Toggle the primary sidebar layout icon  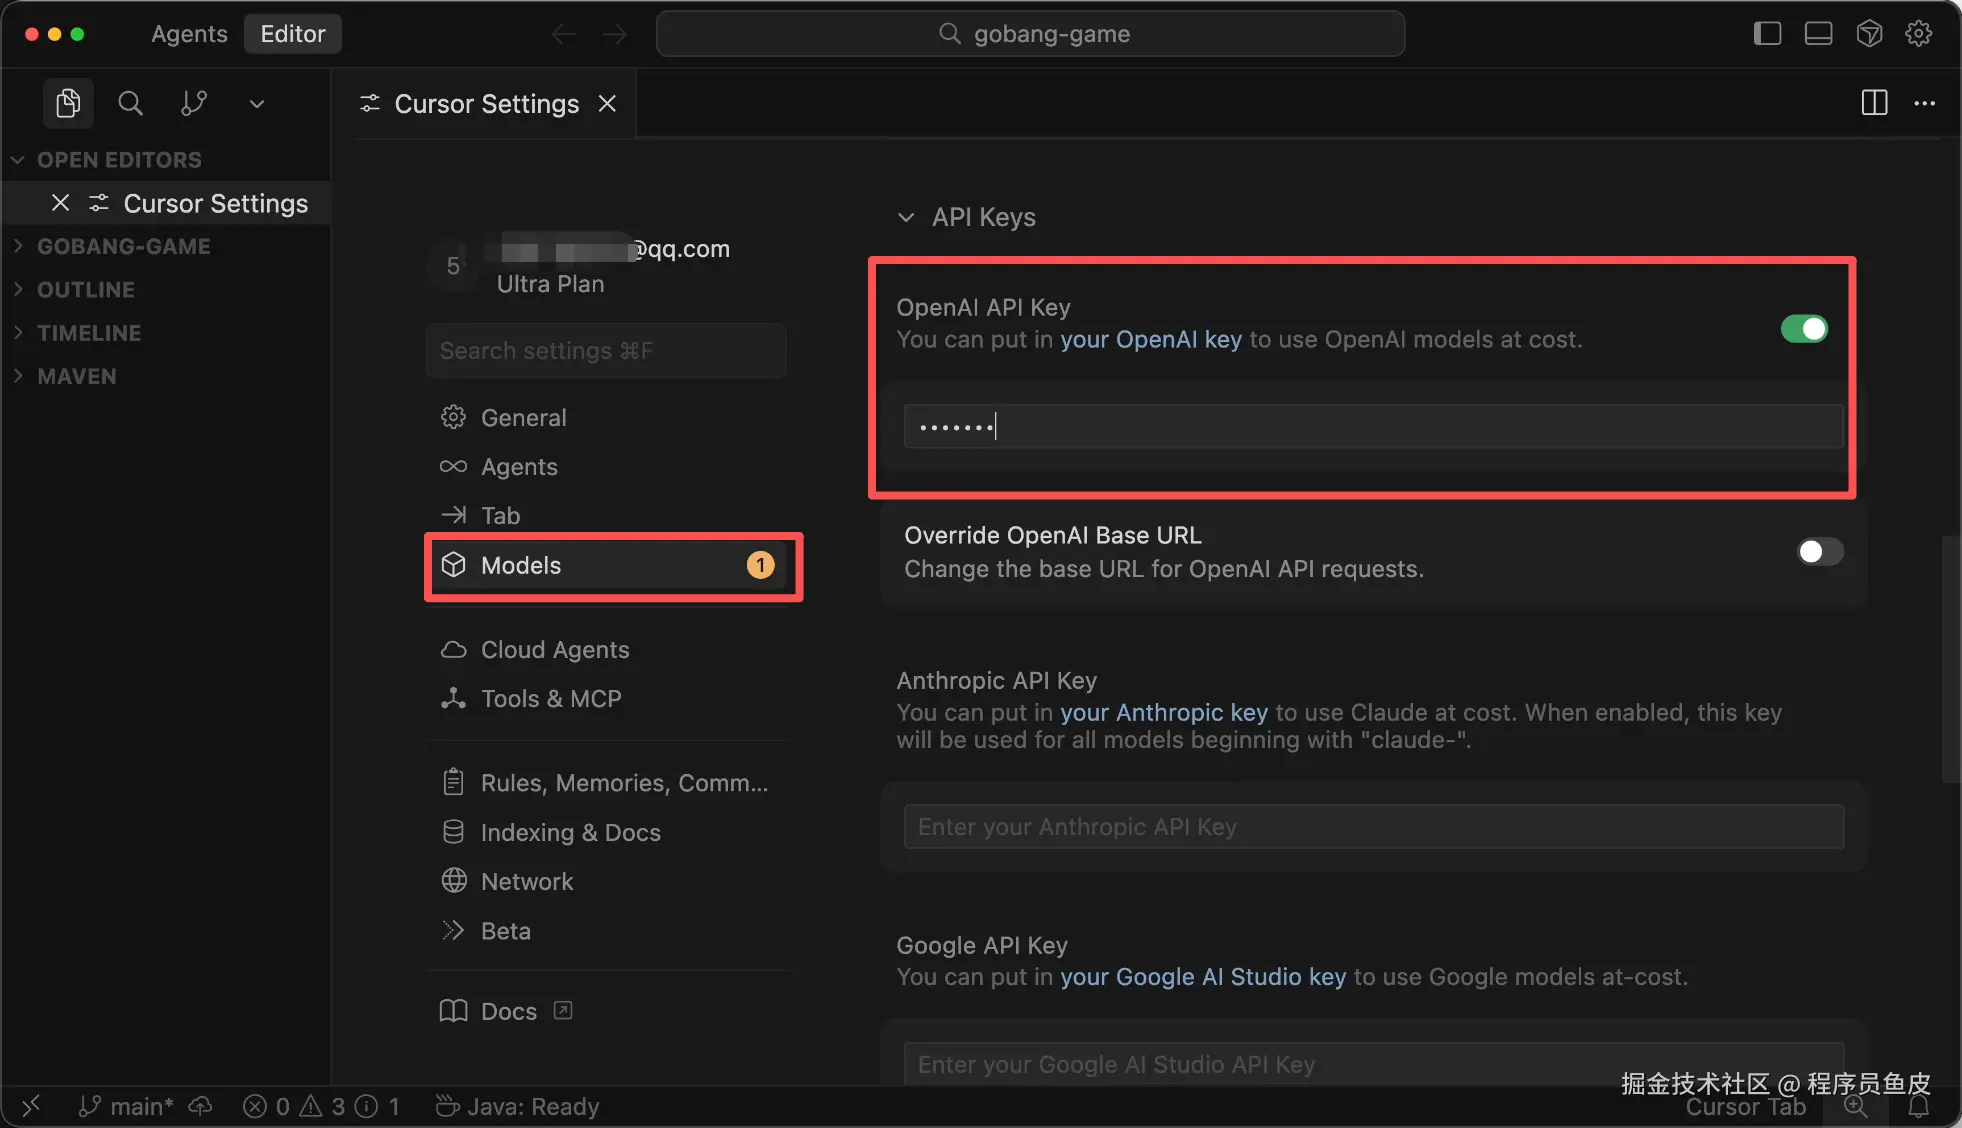pos(1767,33)
